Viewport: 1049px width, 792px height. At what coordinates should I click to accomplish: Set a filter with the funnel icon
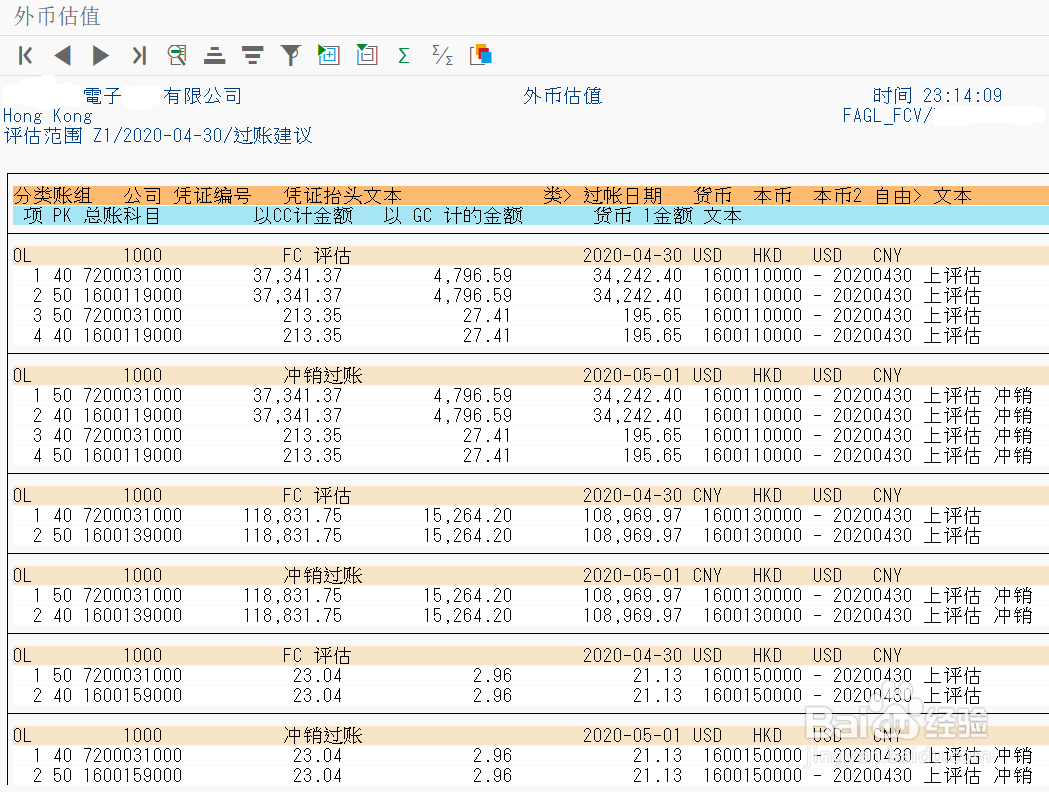click(x=290, y=56)
